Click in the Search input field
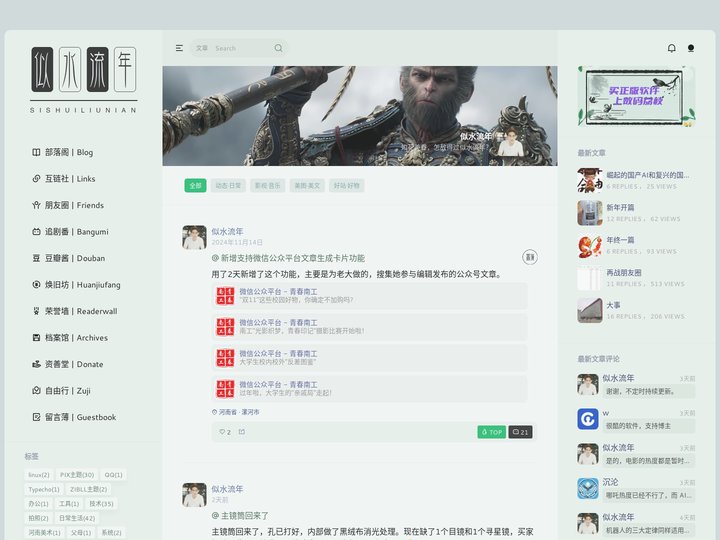 (x=242, y=48)
